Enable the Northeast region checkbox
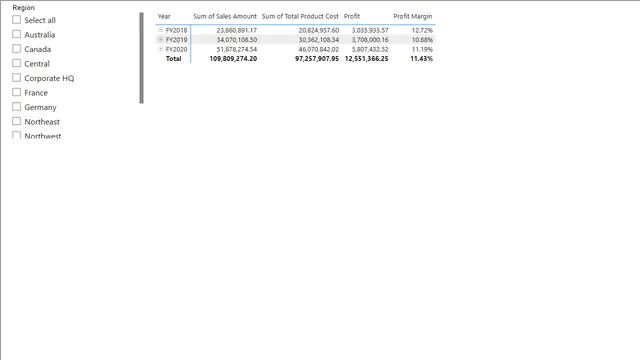The image size is (640, 360). click(x=16, y=121)
